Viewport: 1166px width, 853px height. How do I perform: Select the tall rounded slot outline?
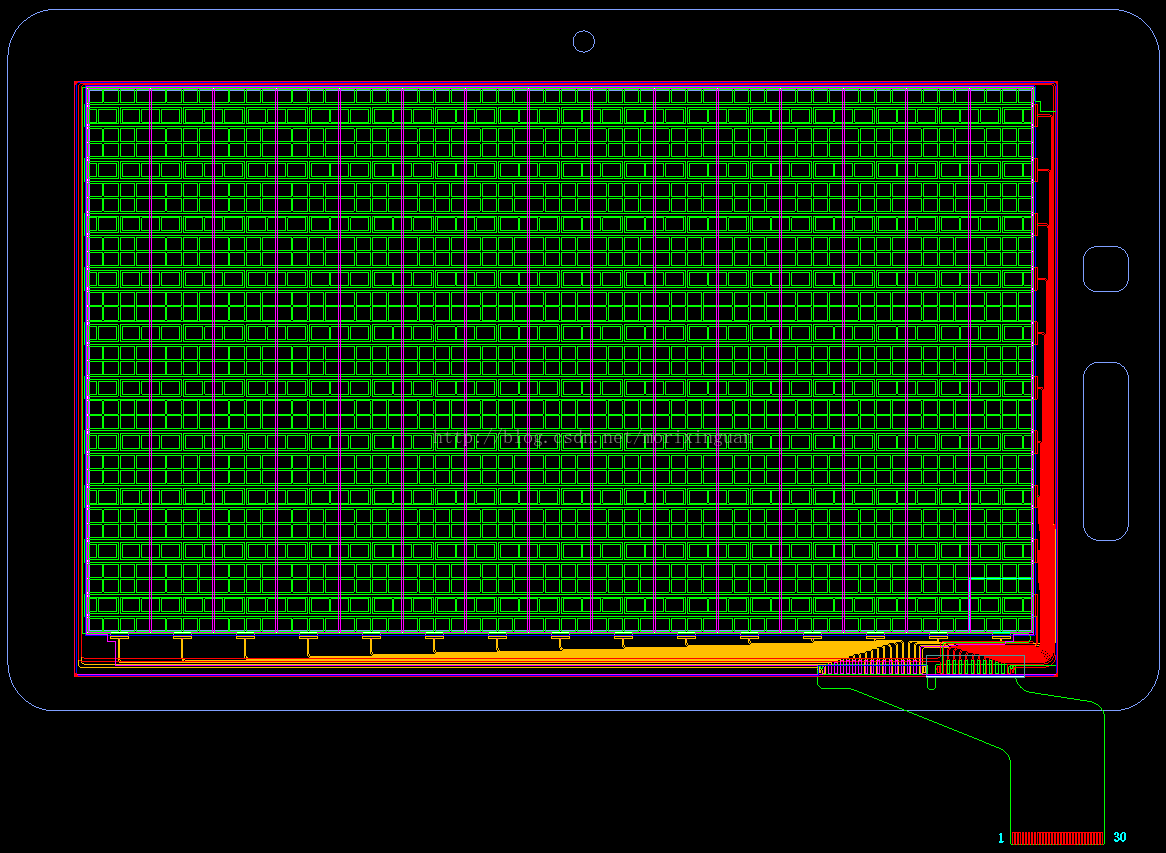pyautogui.click(x=1106, y=451)
